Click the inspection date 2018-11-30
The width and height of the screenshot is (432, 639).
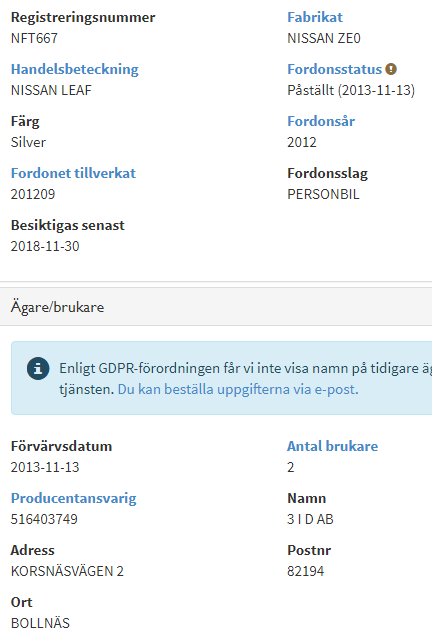[x=45, y=246]
